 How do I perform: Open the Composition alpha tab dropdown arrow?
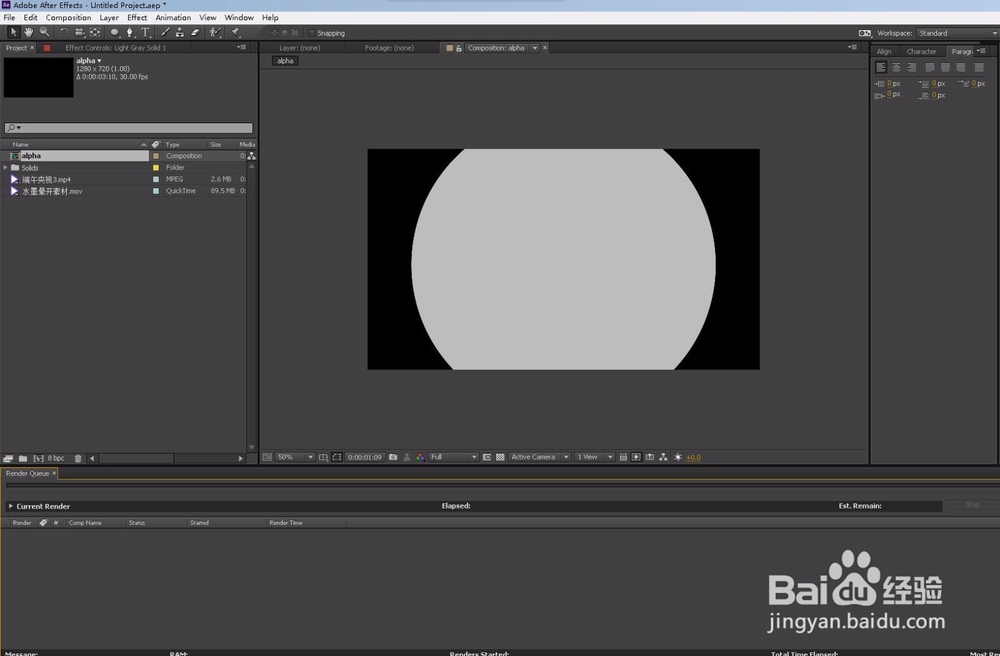click(534, 48)
